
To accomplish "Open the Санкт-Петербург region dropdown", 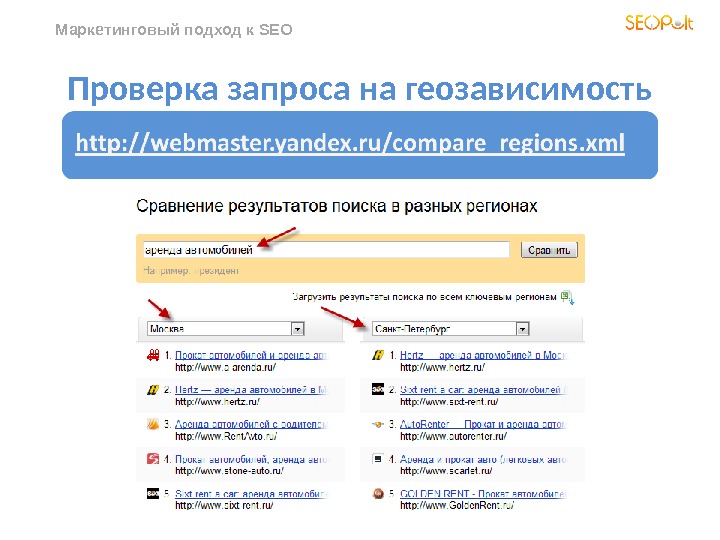I will tap(450, 329).
